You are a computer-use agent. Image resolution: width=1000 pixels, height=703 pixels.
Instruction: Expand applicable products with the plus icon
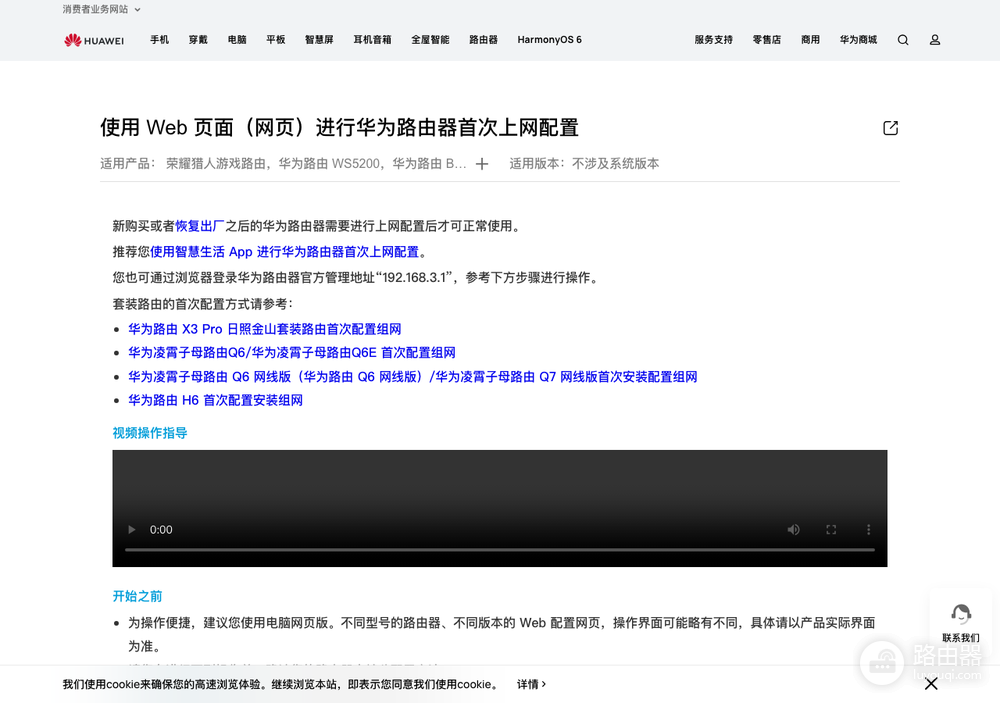click(482, 164)
